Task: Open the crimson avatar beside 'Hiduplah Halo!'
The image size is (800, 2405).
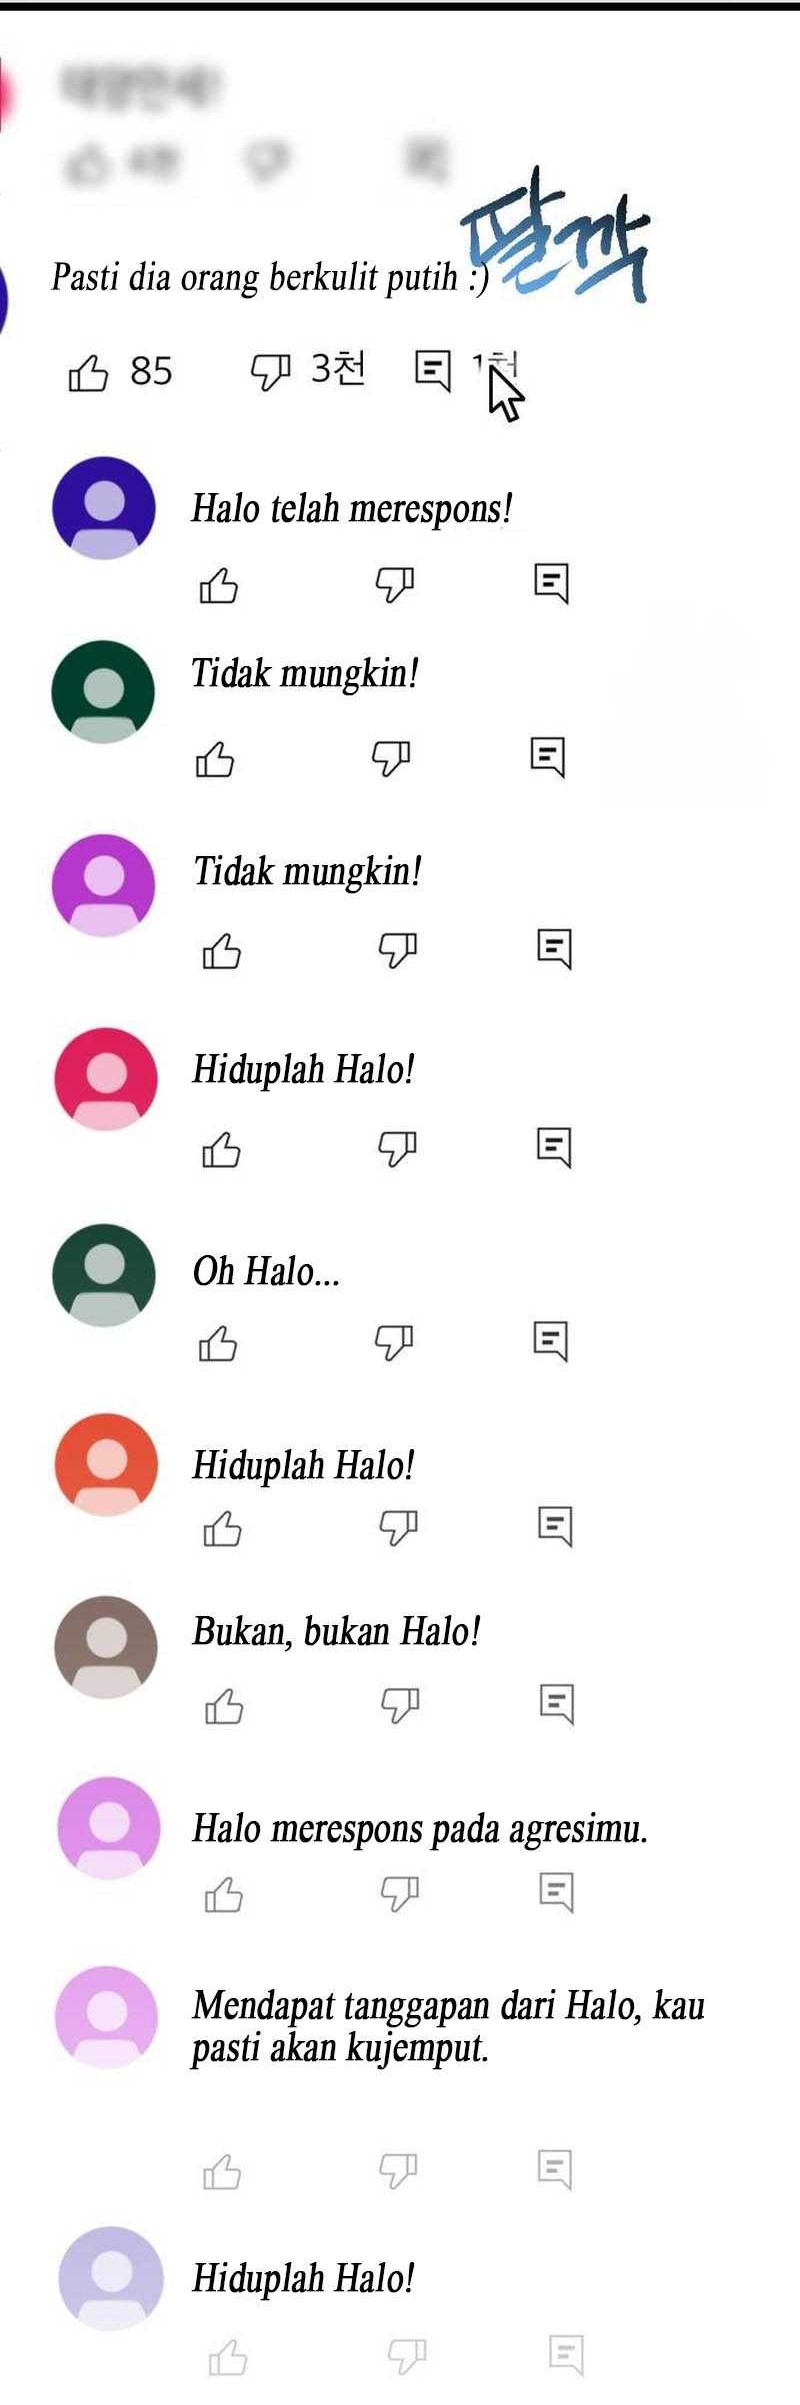Action: click(106, 1078)
